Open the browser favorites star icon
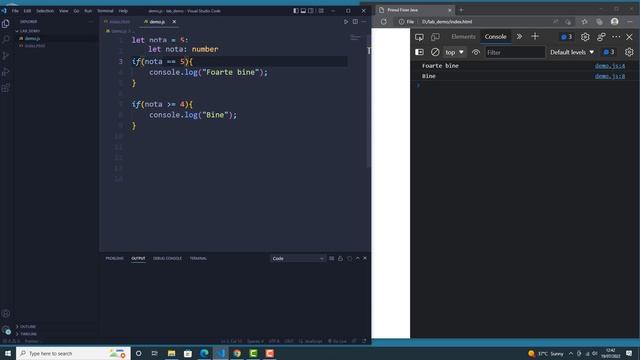This screenshot has width=640, height=360. click(584, 22)
